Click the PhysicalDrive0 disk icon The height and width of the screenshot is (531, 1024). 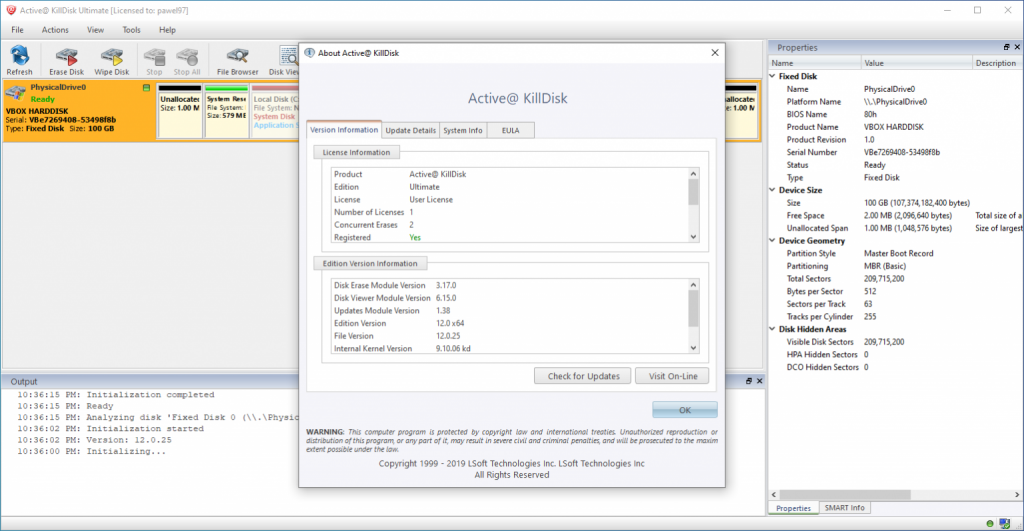tap(15, 92)
